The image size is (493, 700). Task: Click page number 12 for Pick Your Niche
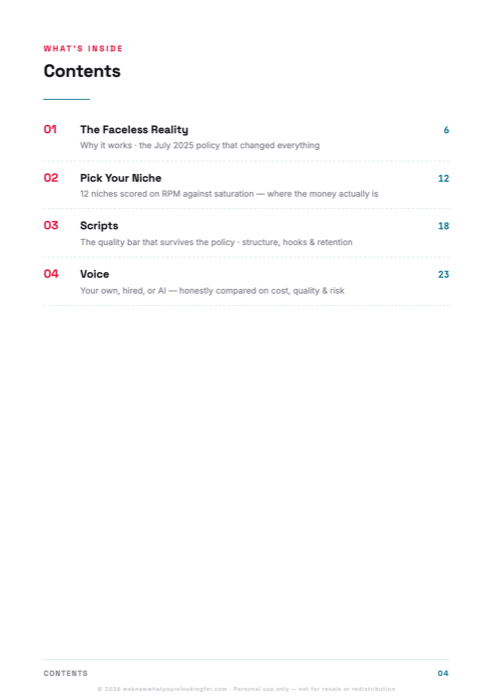443,178
